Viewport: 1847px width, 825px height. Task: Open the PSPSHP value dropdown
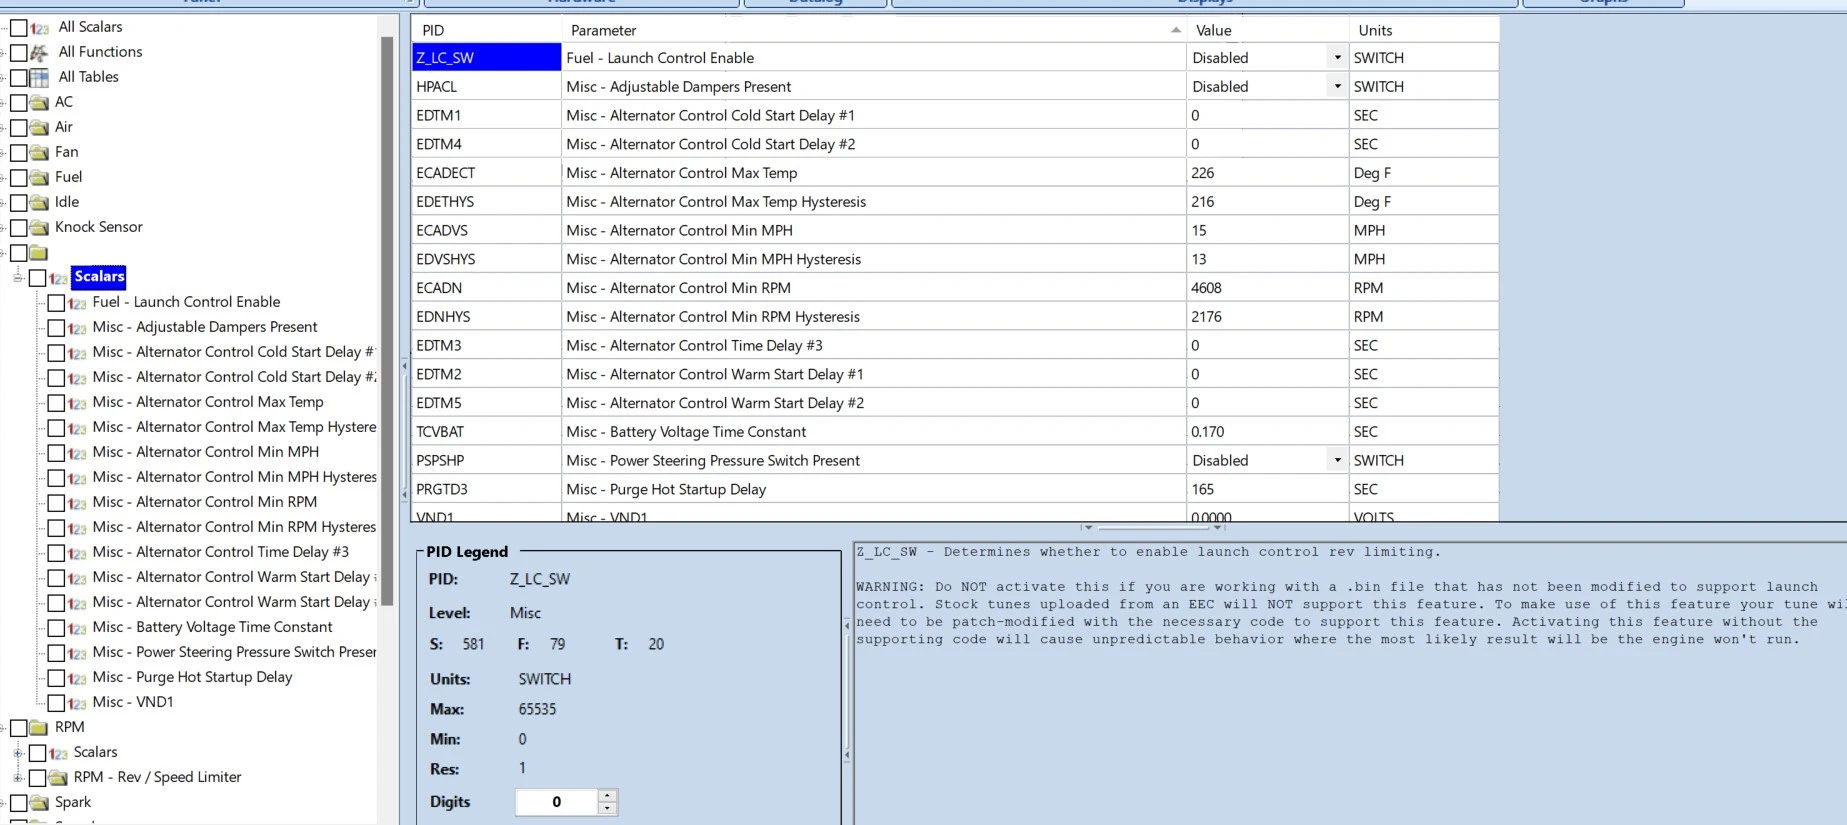pos(1337,460)
